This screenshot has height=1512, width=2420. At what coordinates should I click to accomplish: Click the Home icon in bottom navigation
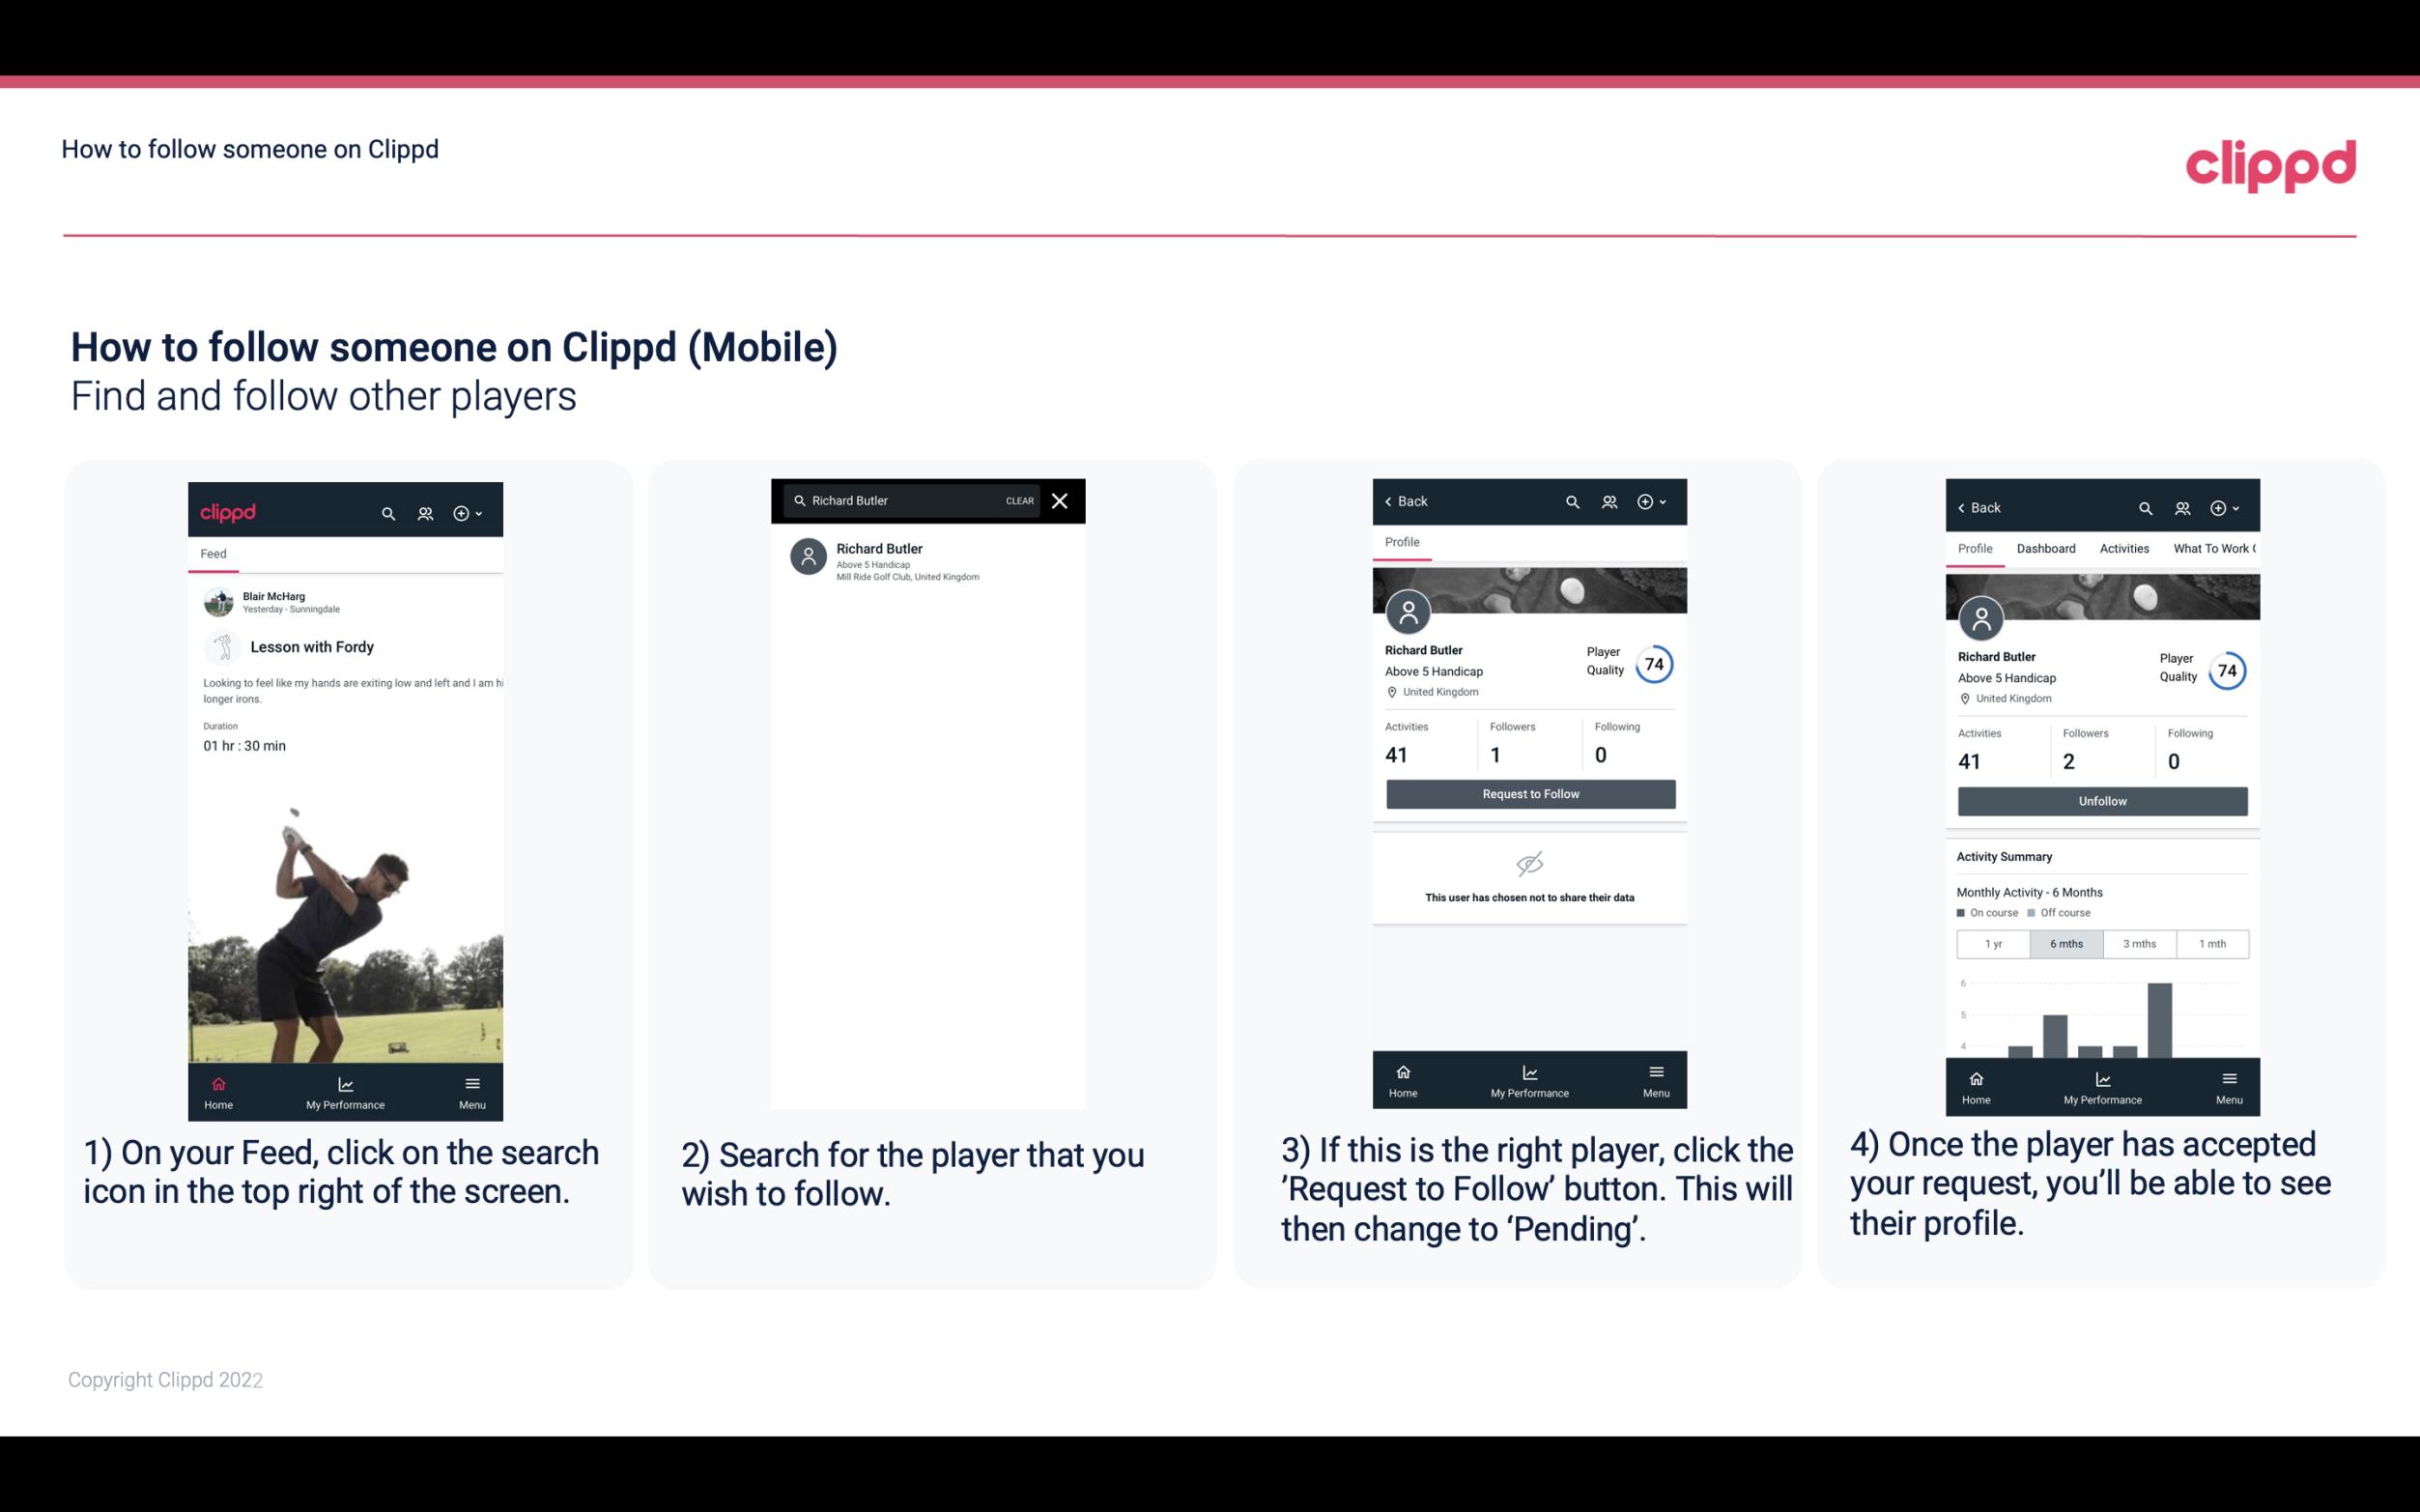pos(219,1082)
